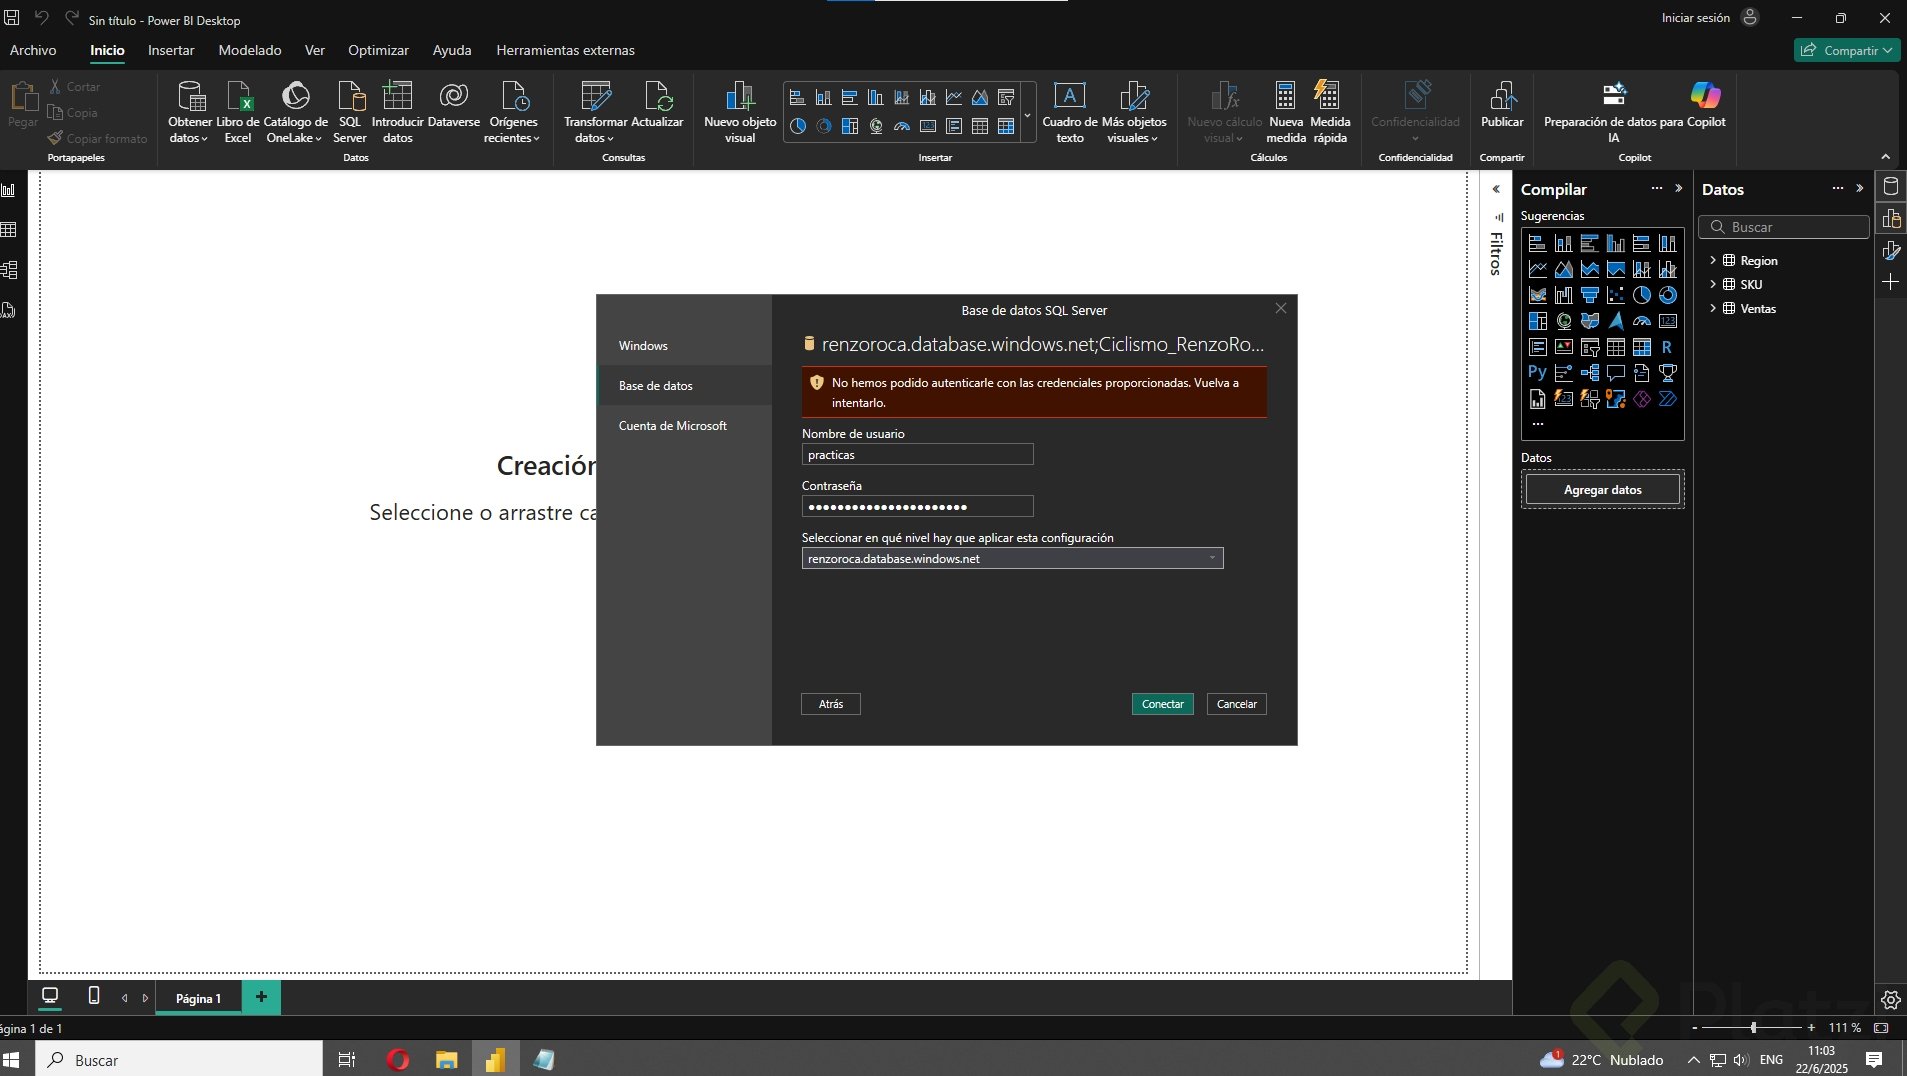Image resolution: width=1907 pixels, height=1076 pixels.
Task: Switch to the Insertar tab
Action: tap(171, 50)
